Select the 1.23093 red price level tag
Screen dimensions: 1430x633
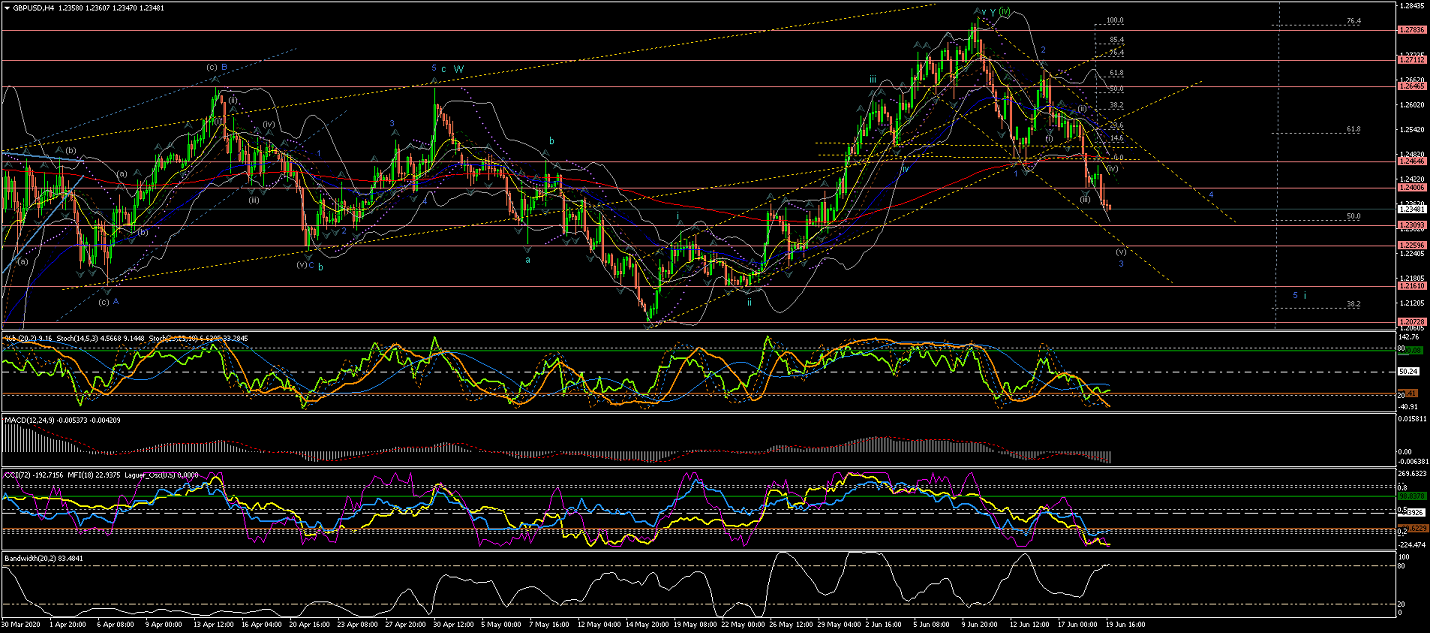[x=1411, y=225]
